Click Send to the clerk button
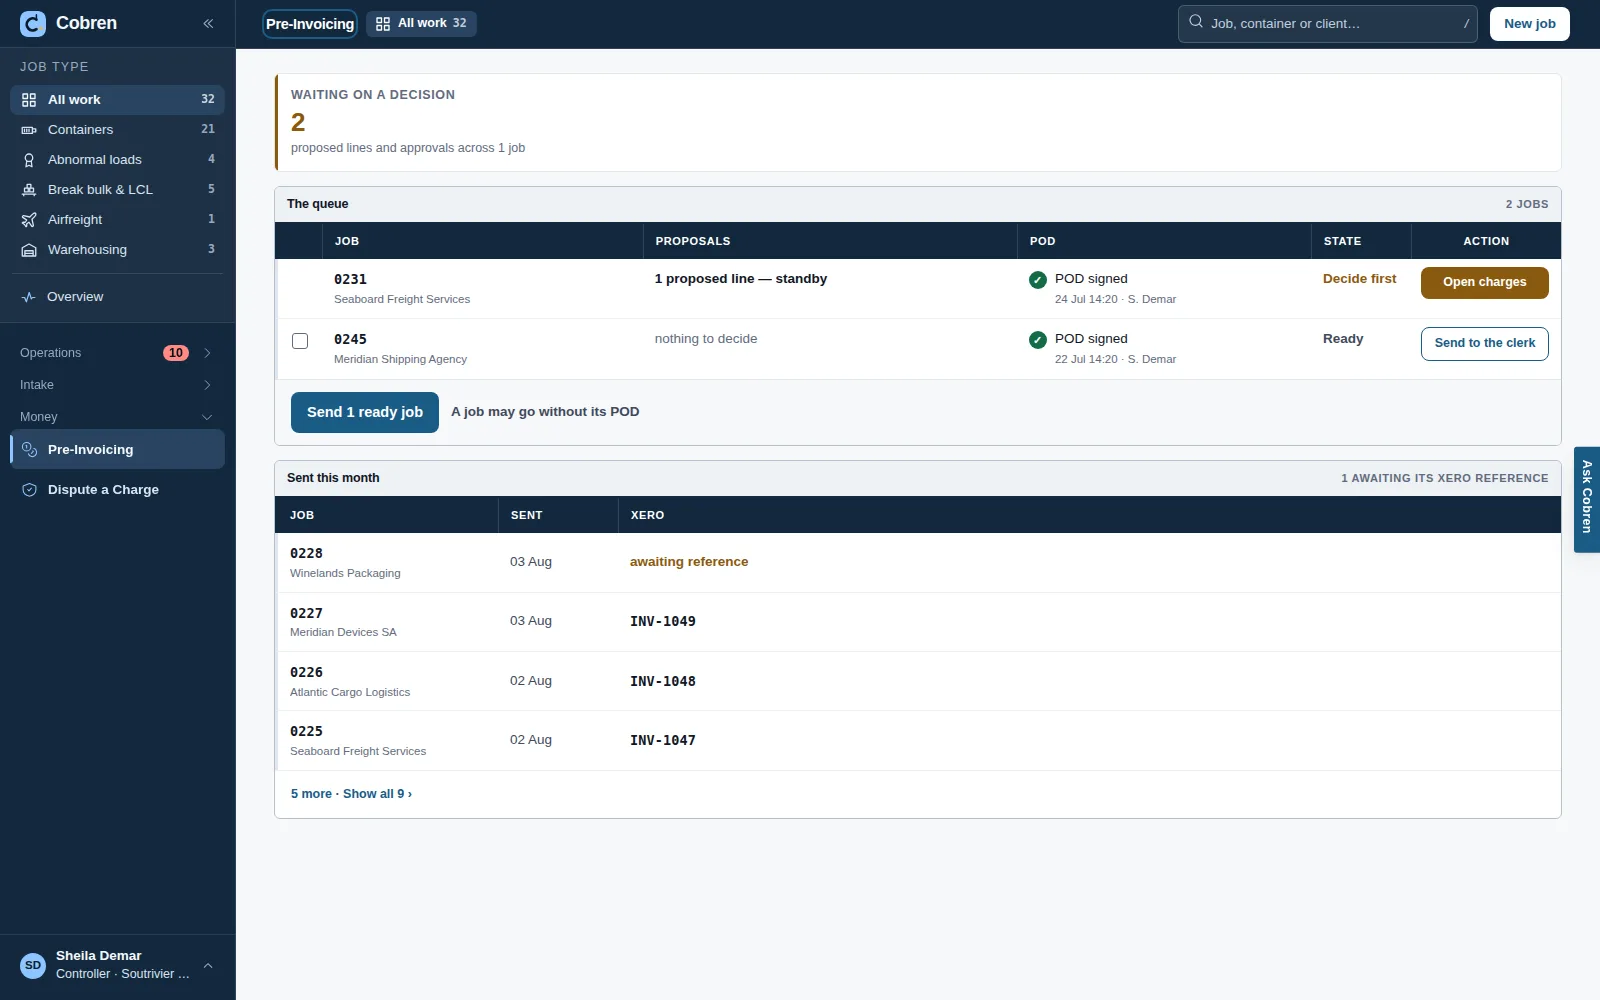The height and width of the screenshot is (1000, 1600). click(x=1485, y=343)
